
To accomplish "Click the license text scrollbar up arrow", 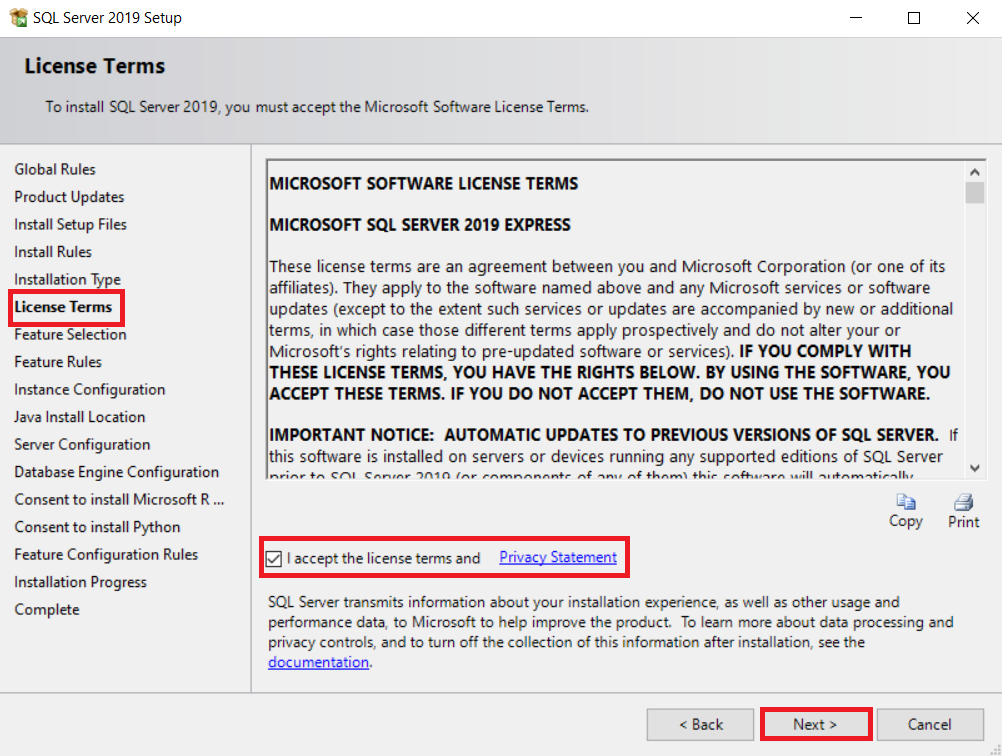I will click(x=975, y=171).
